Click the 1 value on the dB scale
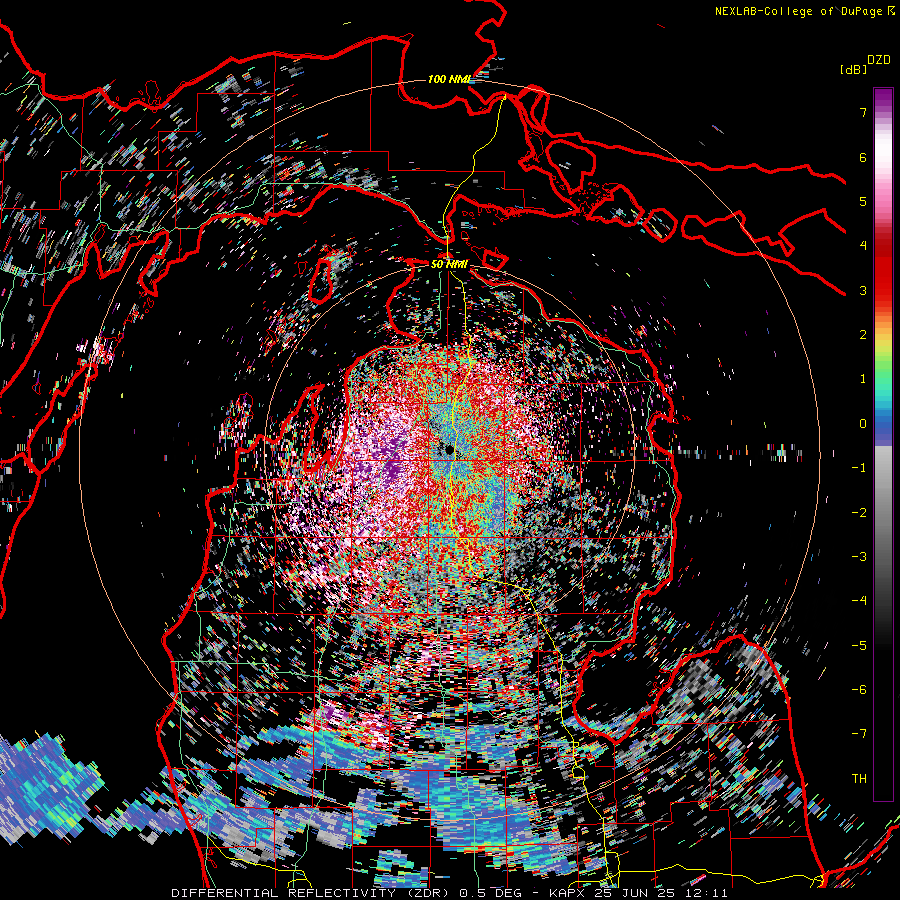 pos(863,378)
